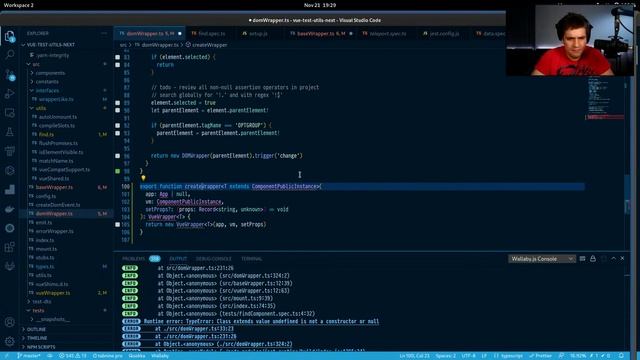The height and width of the screenshot is (360, 640).
Task: Click green Wallaby marker on line 98
Action: tap(118, 171)
